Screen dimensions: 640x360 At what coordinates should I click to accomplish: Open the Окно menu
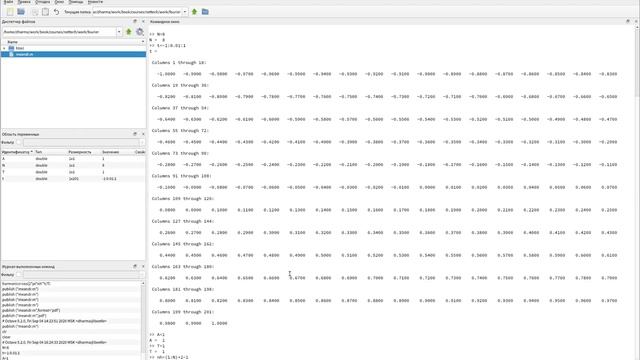pos(59,2)
